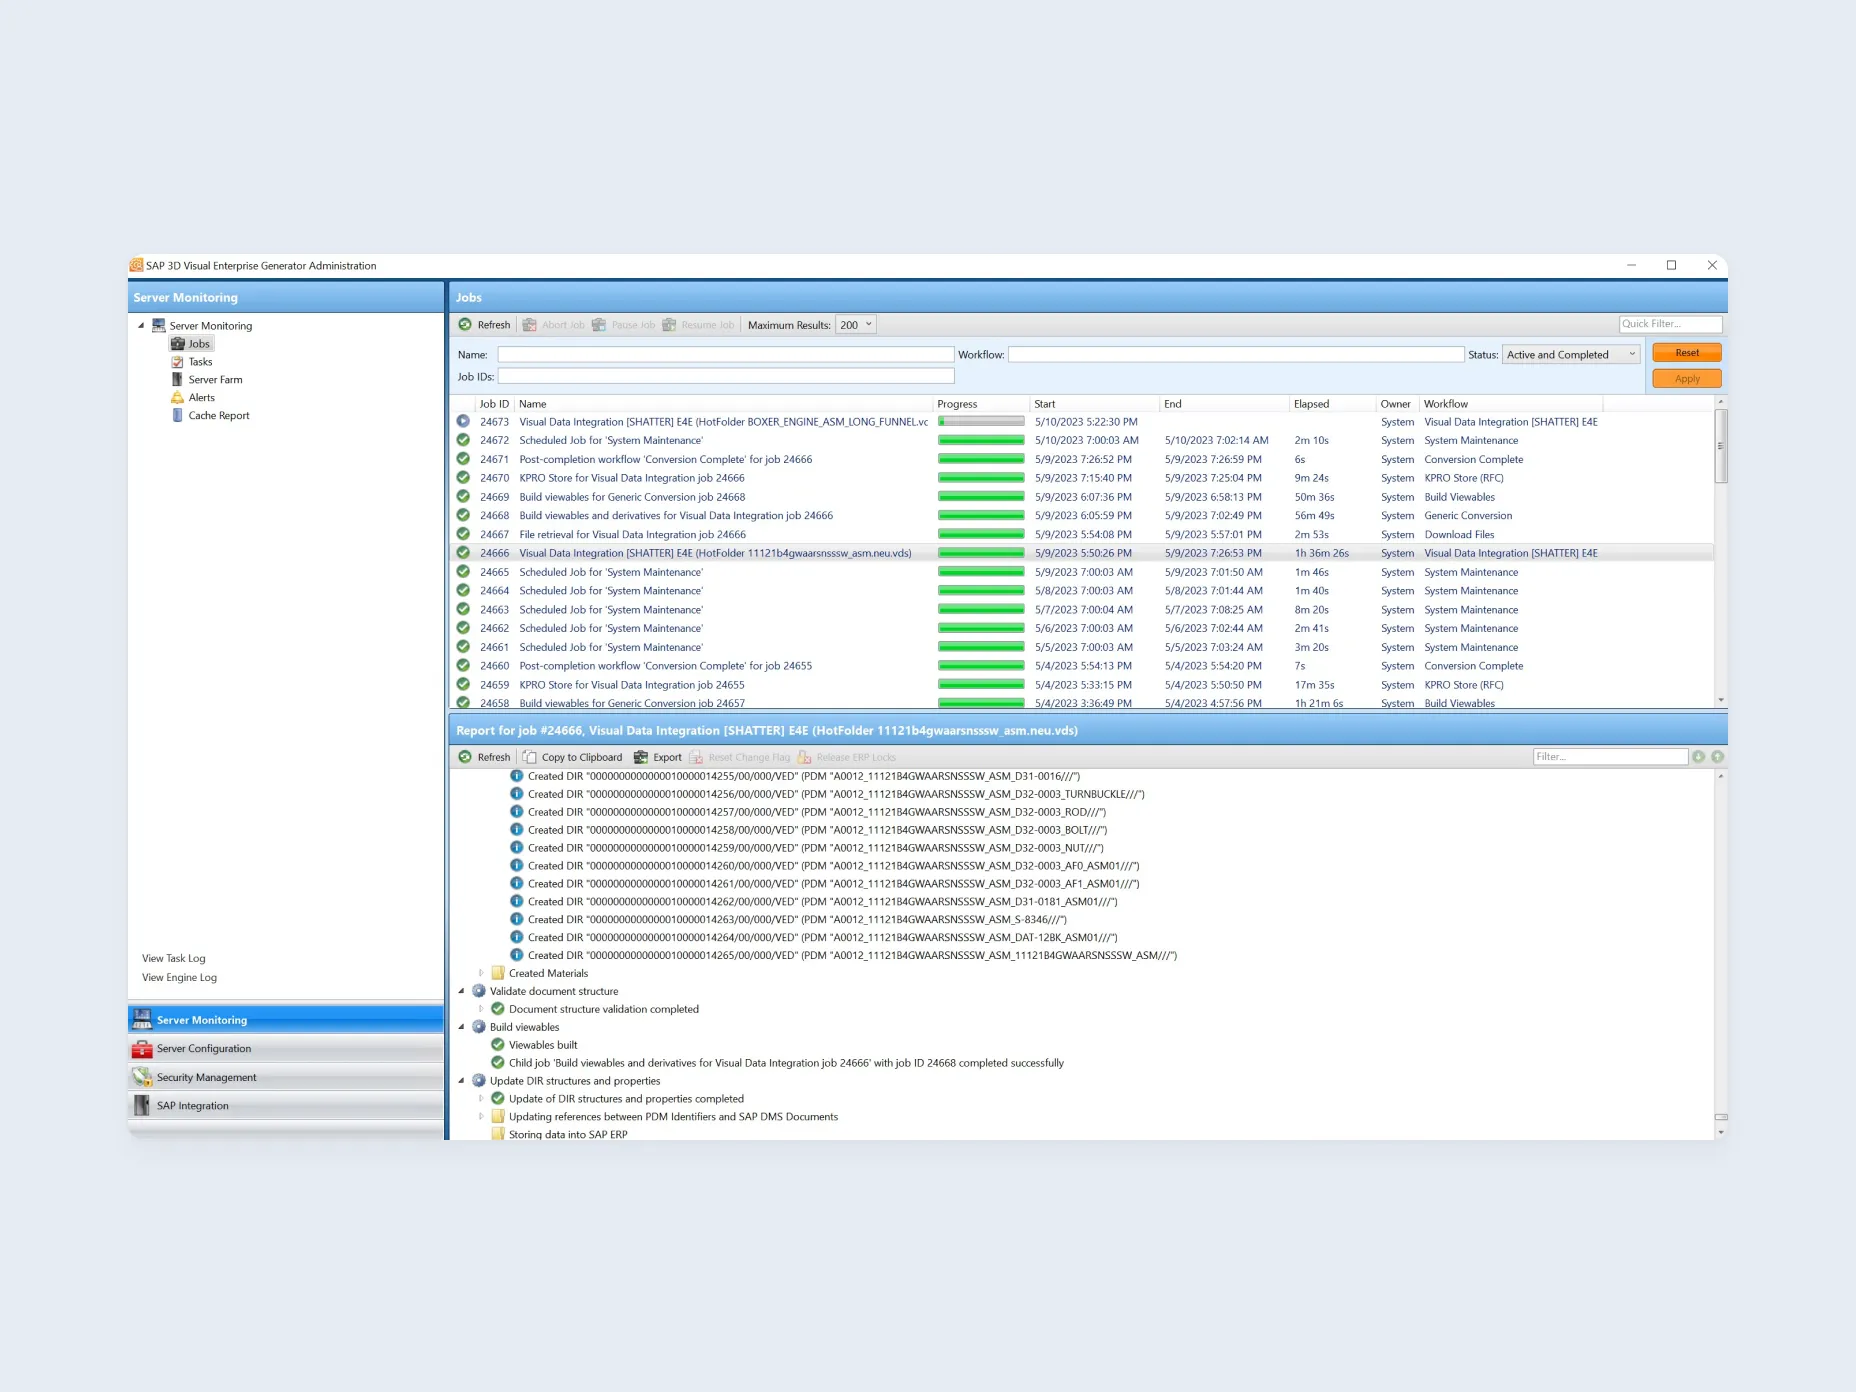Image resolution: width=1856 pixels, height=1392 pixels.
Task: Click the green check icon for job 24666
Action: tap(463, 553)
